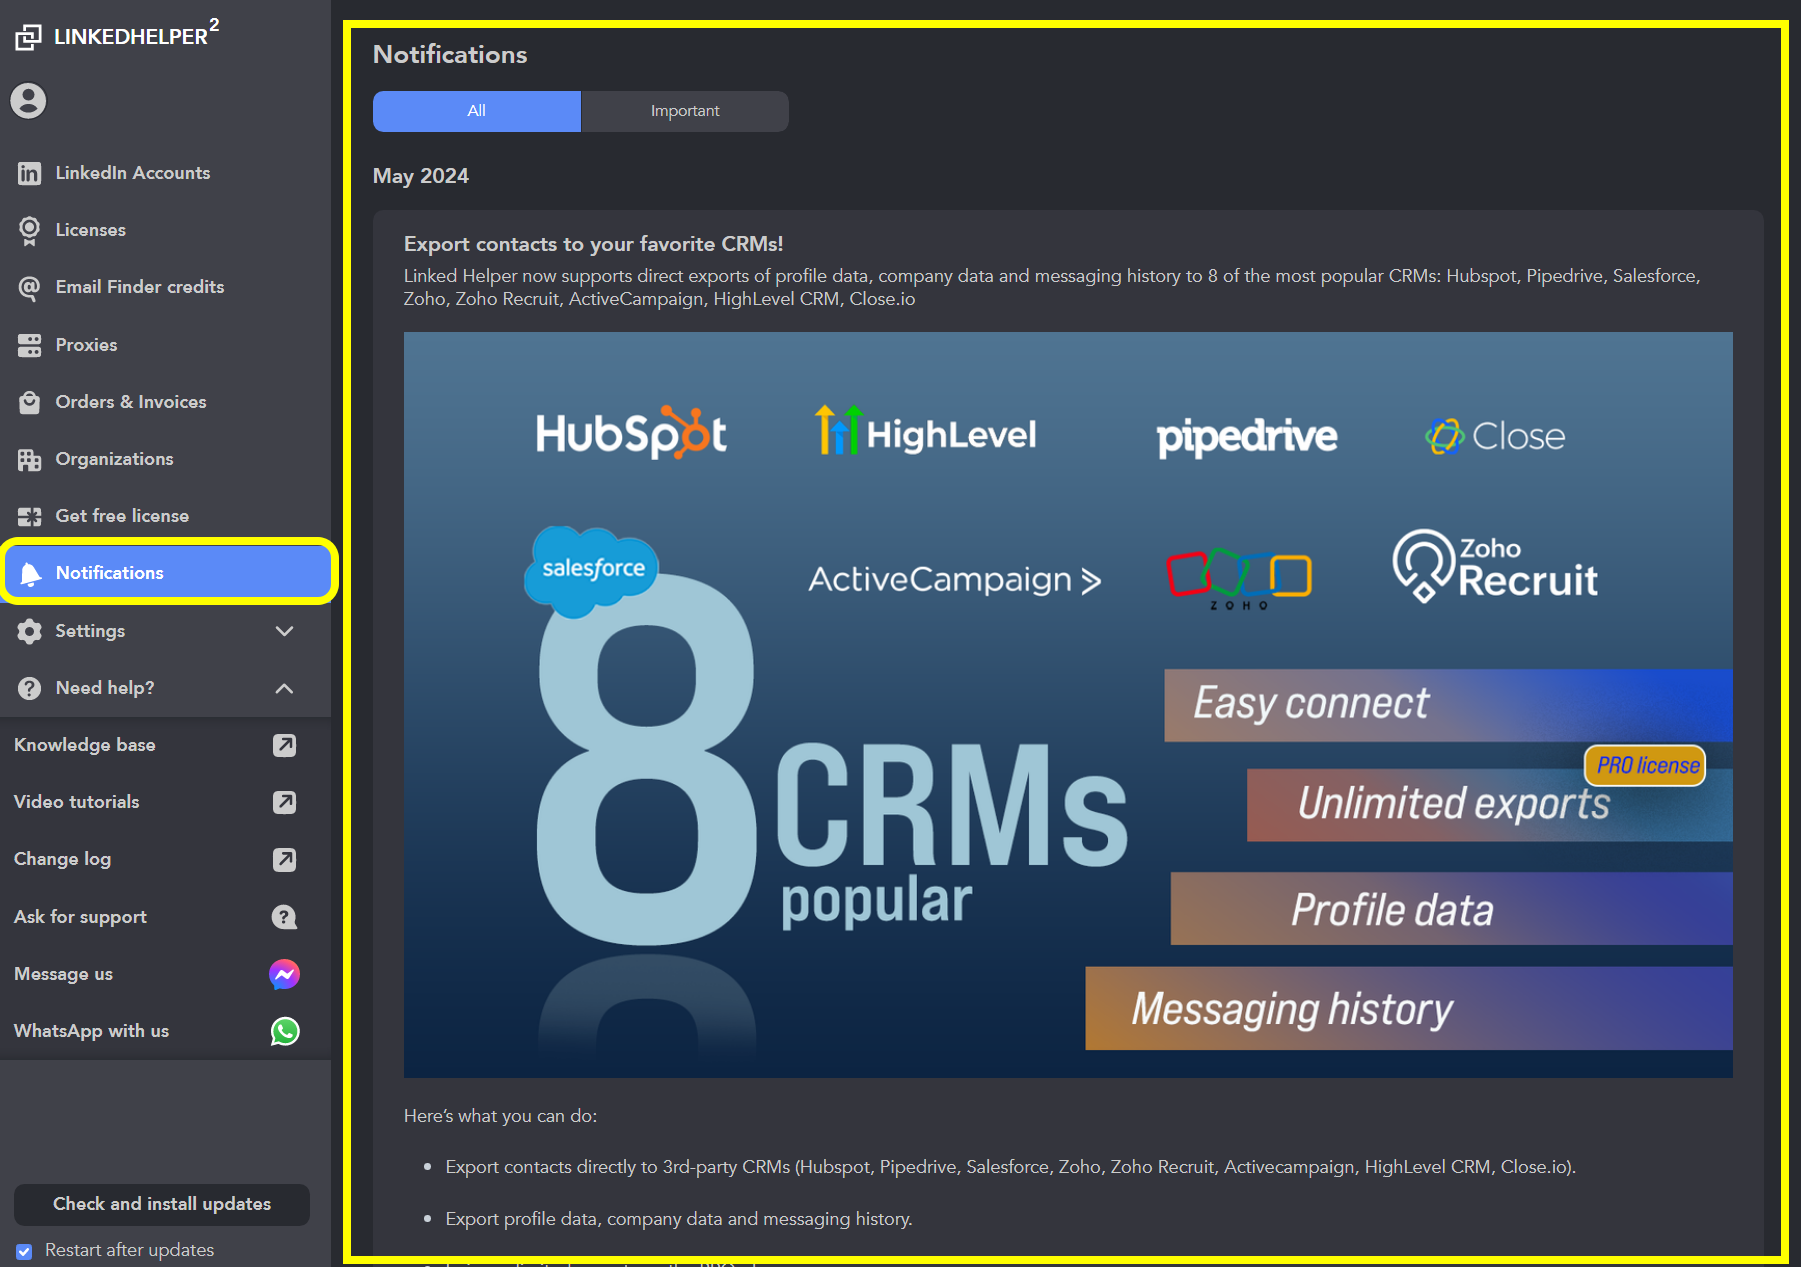This screenshot has height=1267, width=1801.
Task: Switch to the All notifications tab
Action: [x=477, y=111]
